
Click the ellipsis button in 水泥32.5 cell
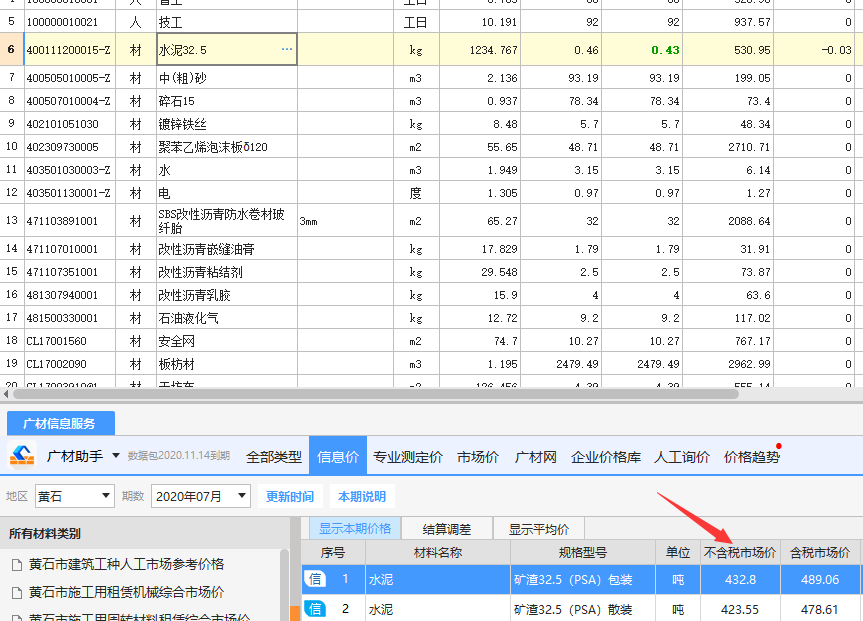(287, 49)
